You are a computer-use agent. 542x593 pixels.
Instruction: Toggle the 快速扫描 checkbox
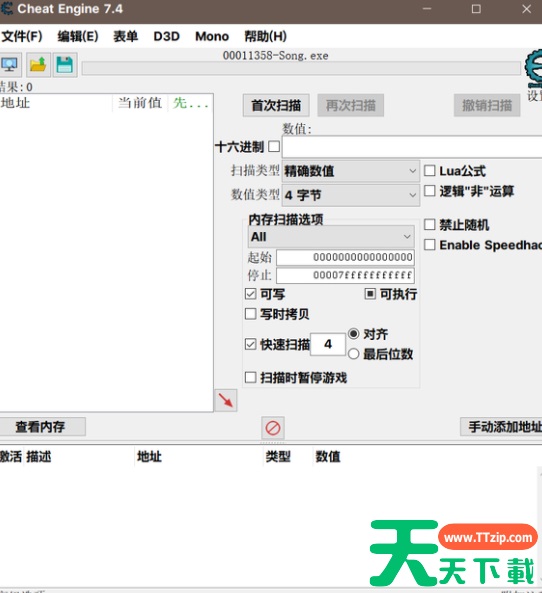pyautogui.click(x=250, y=344)
